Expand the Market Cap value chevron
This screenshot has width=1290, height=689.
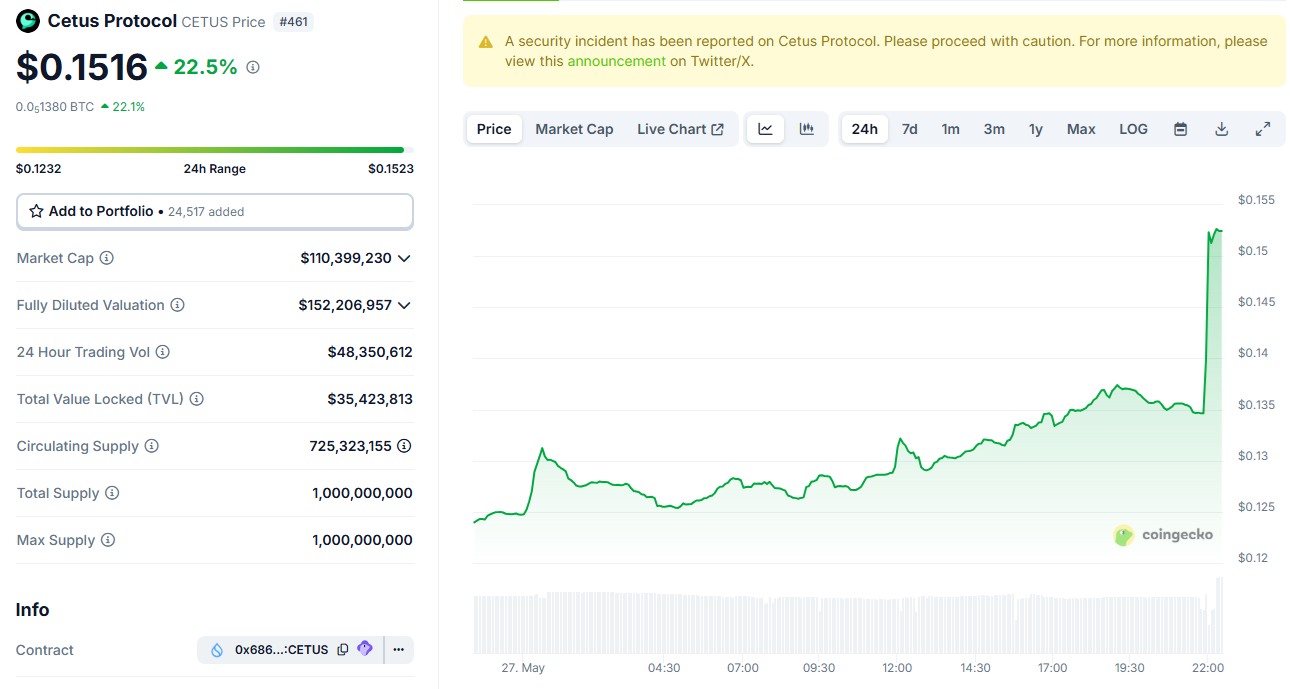click(404, 258)
